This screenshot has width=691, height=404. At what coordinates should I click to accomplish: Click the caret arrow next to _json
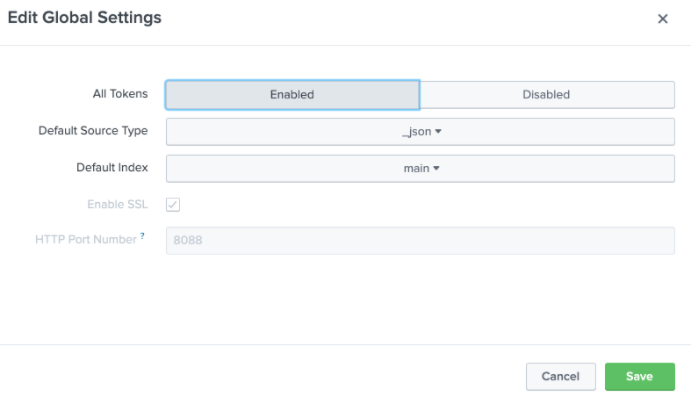[x=438, y=131]
